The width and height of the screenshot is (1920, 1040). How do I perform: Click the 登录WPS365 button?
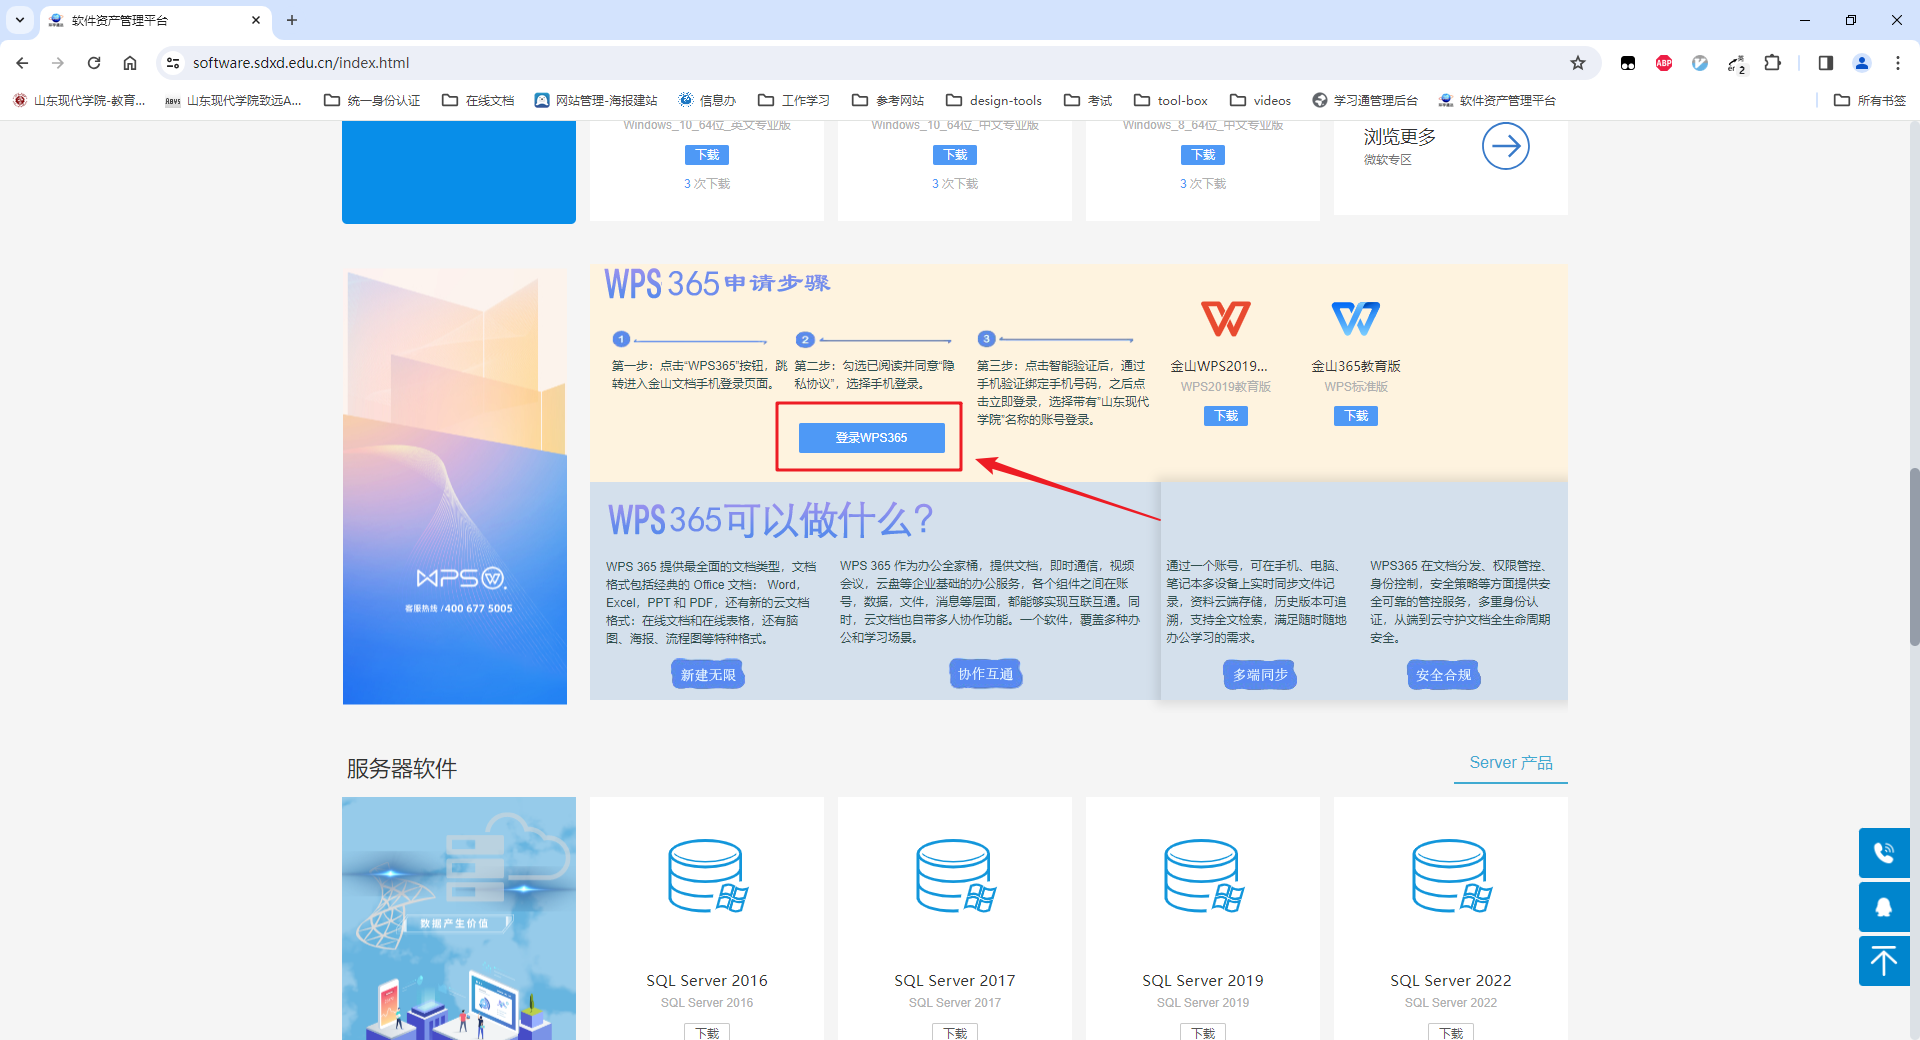click(871, 438)
